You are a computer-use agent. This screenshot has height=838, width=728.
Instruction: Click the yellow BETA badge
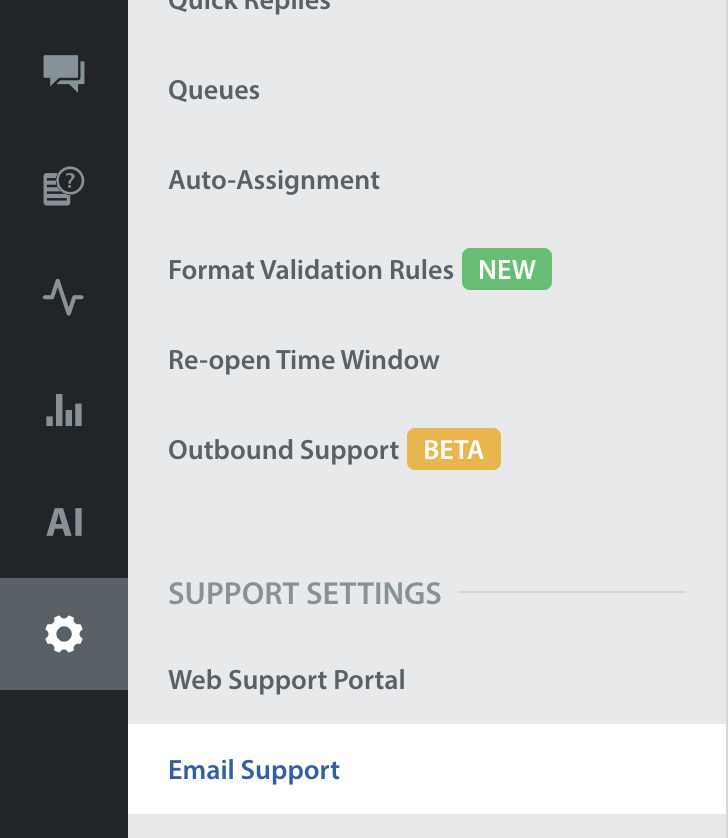point(453,450)
